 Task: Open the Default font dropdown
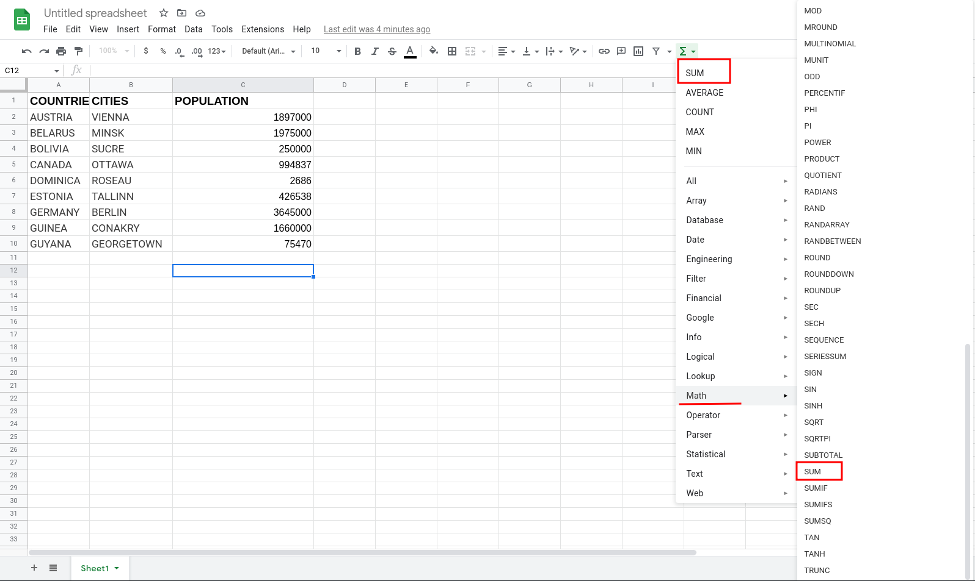269,51
